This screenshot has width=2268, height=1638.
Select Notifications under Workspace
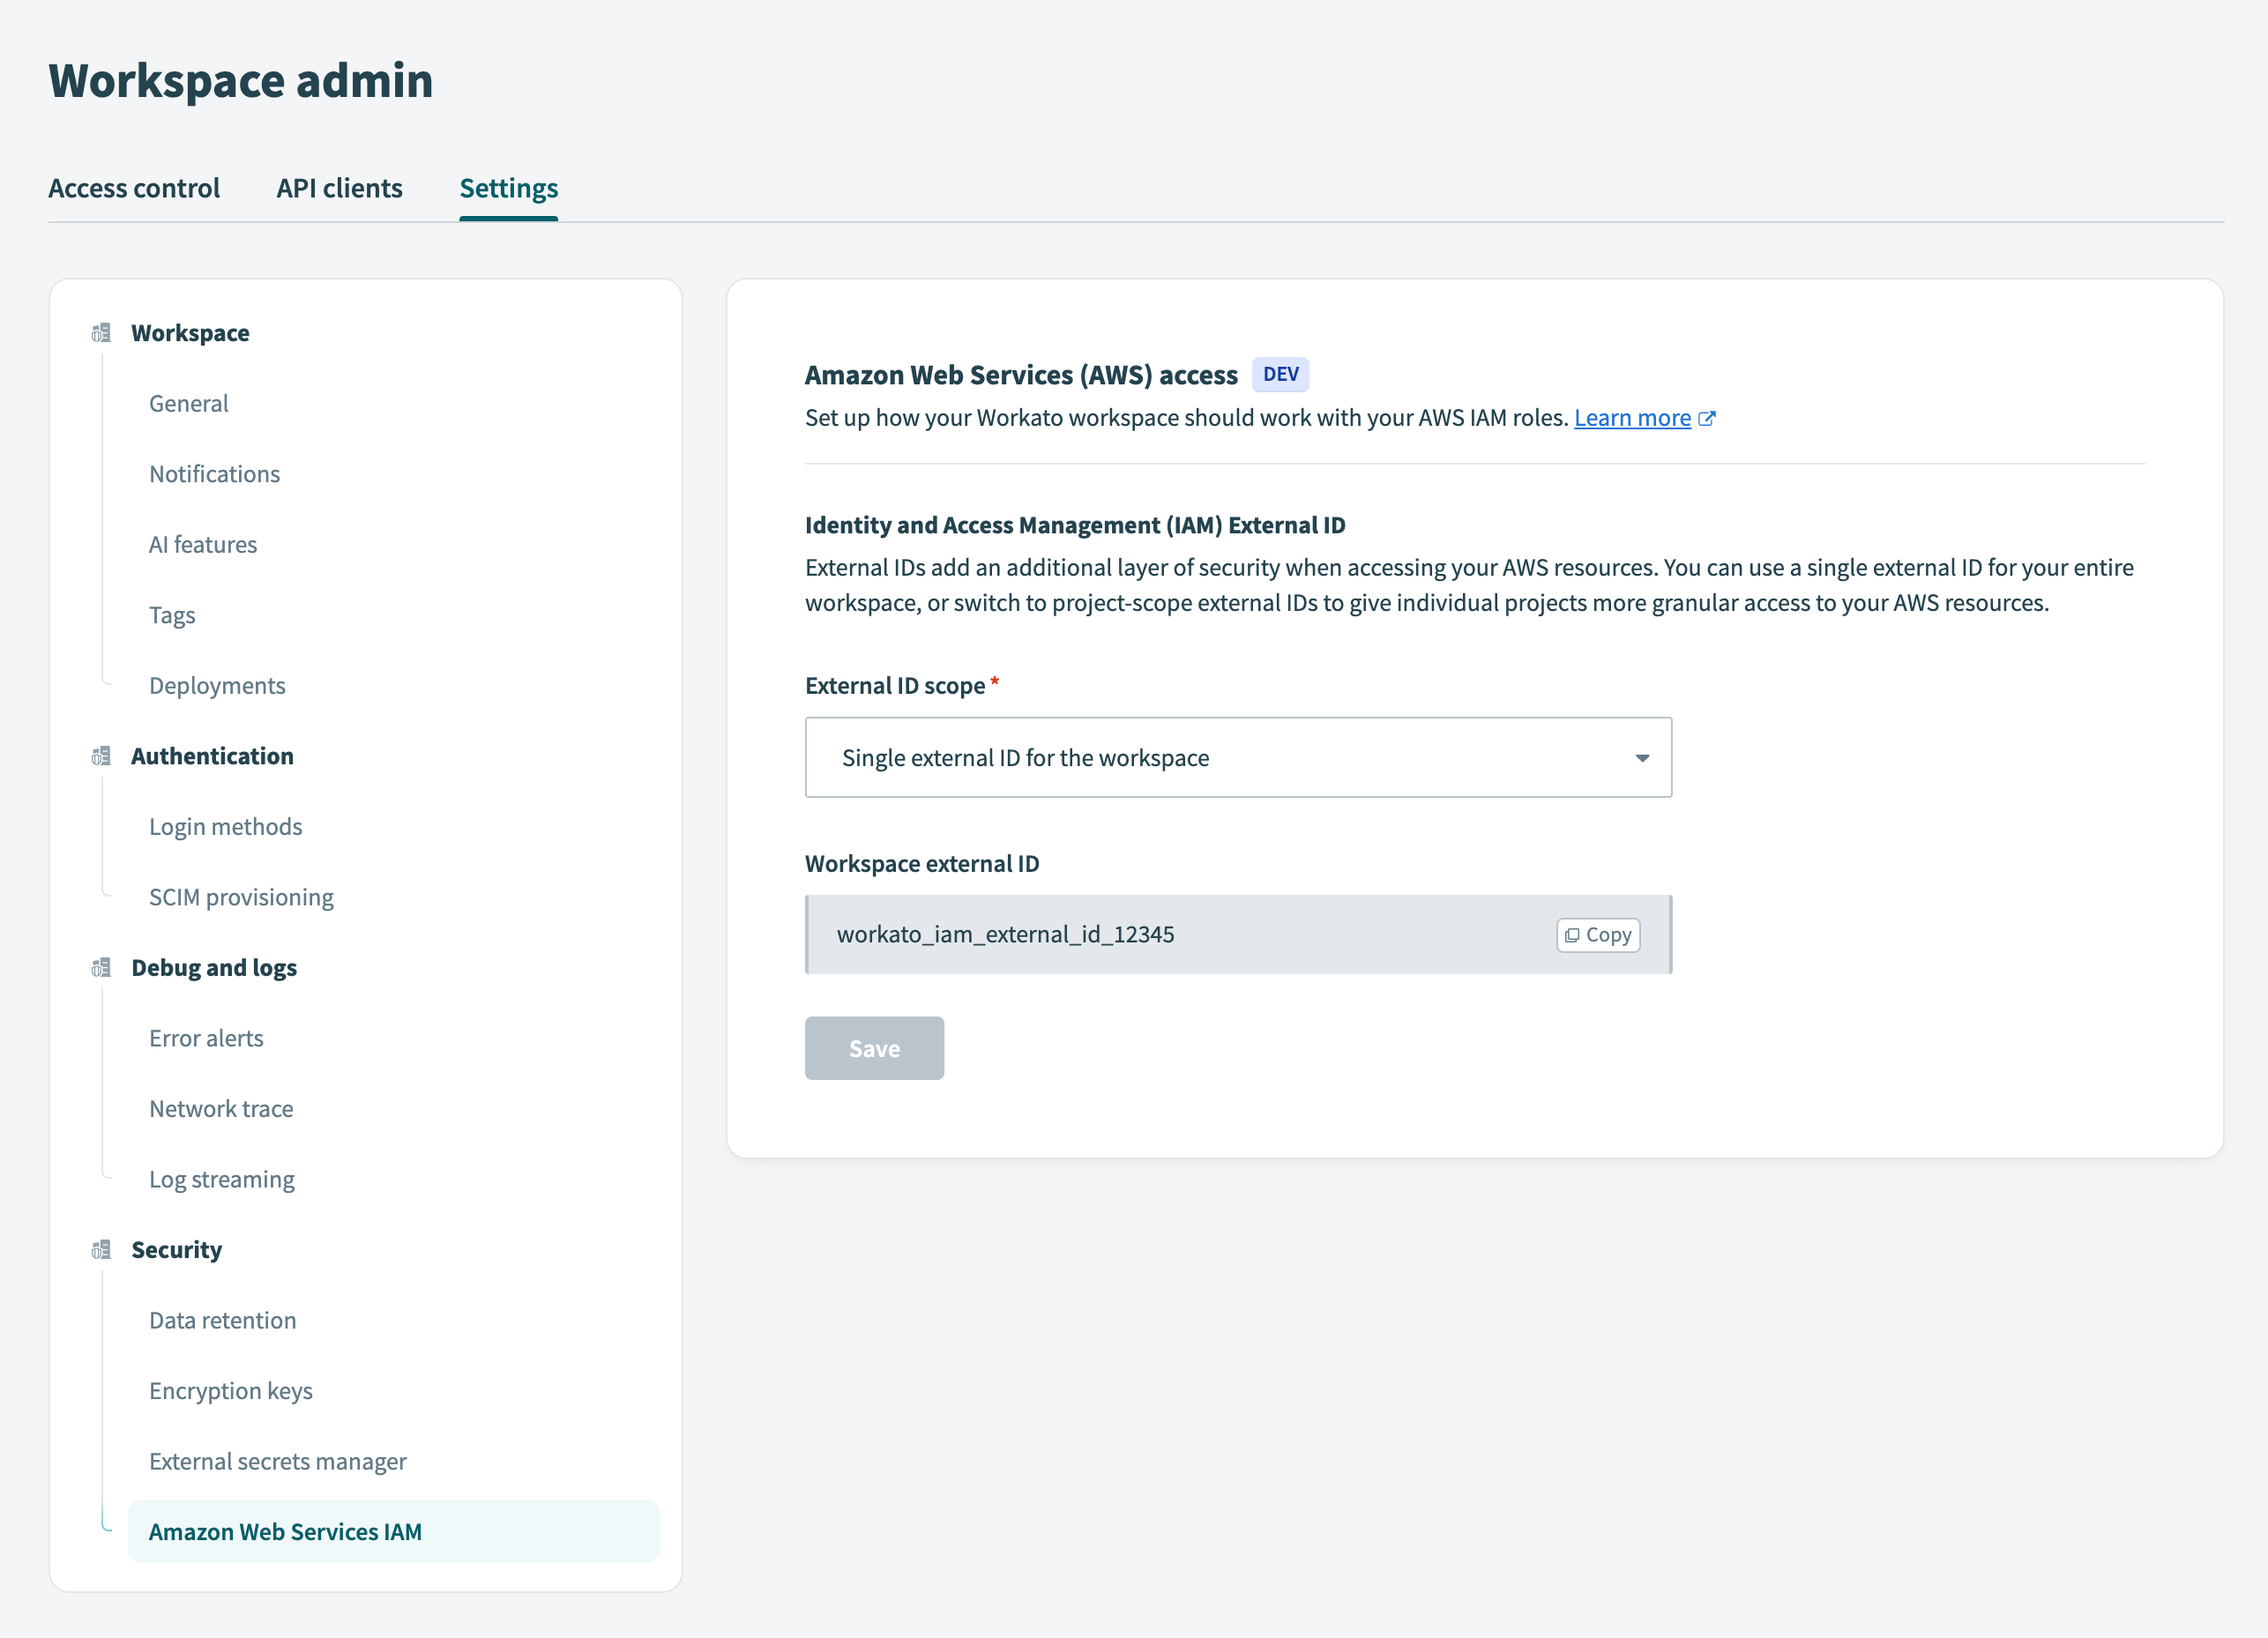(214, 474)
